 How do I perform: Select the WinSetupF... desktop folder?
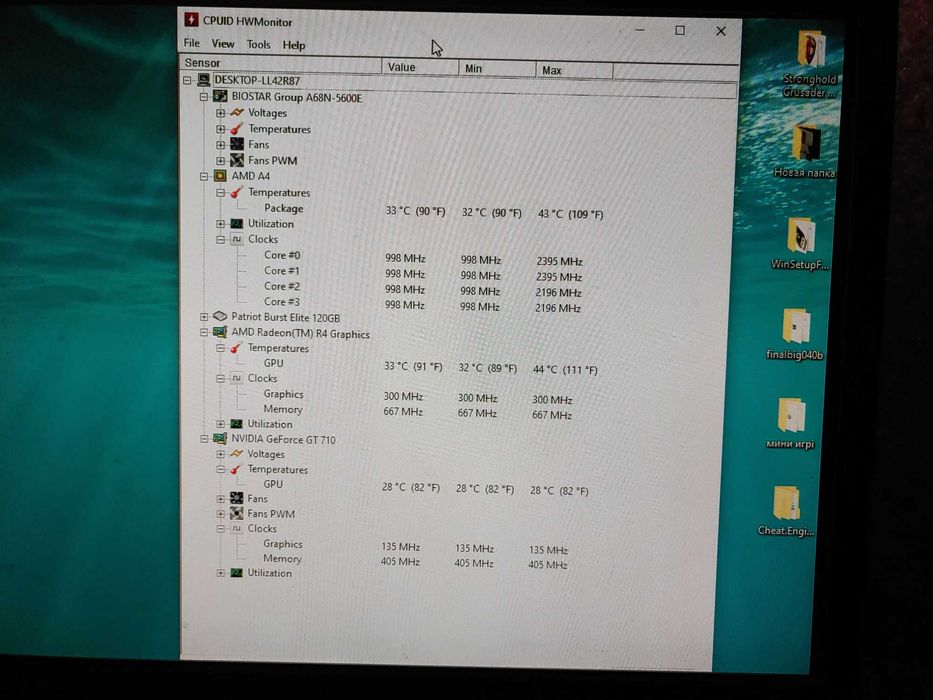[x=799, y=244]
